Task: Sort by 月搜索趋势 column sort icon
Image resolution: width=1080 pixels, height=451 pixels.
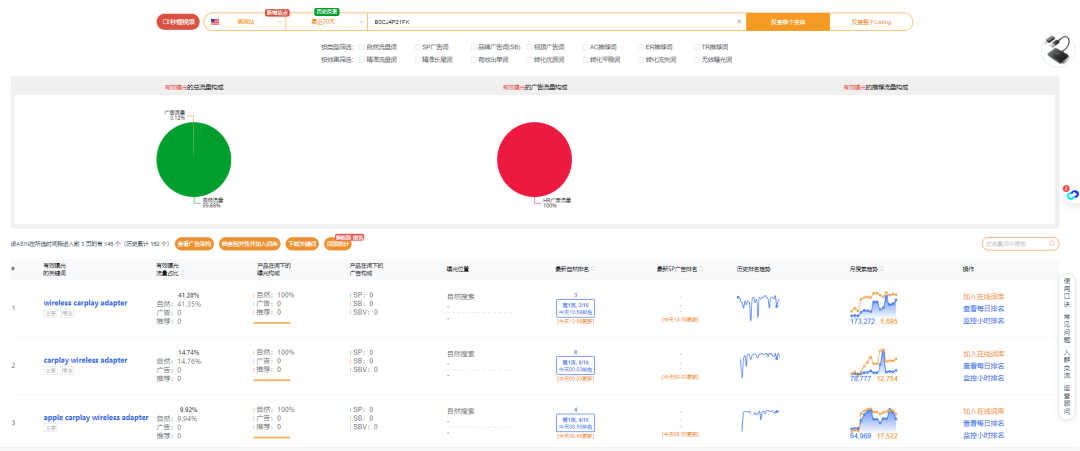Action: [x=882, y=269]
